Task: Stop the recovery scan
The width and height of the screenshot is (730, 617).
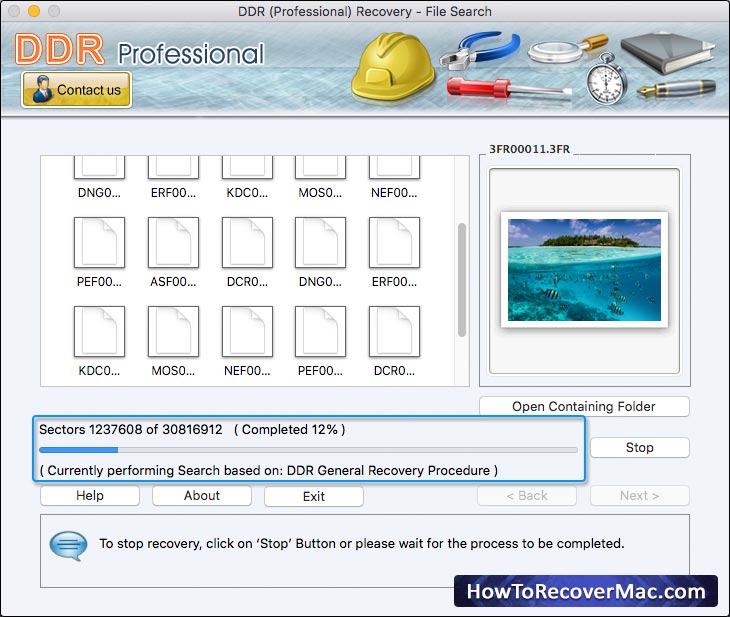Action: pyautogui.click(x=640, y=447)
